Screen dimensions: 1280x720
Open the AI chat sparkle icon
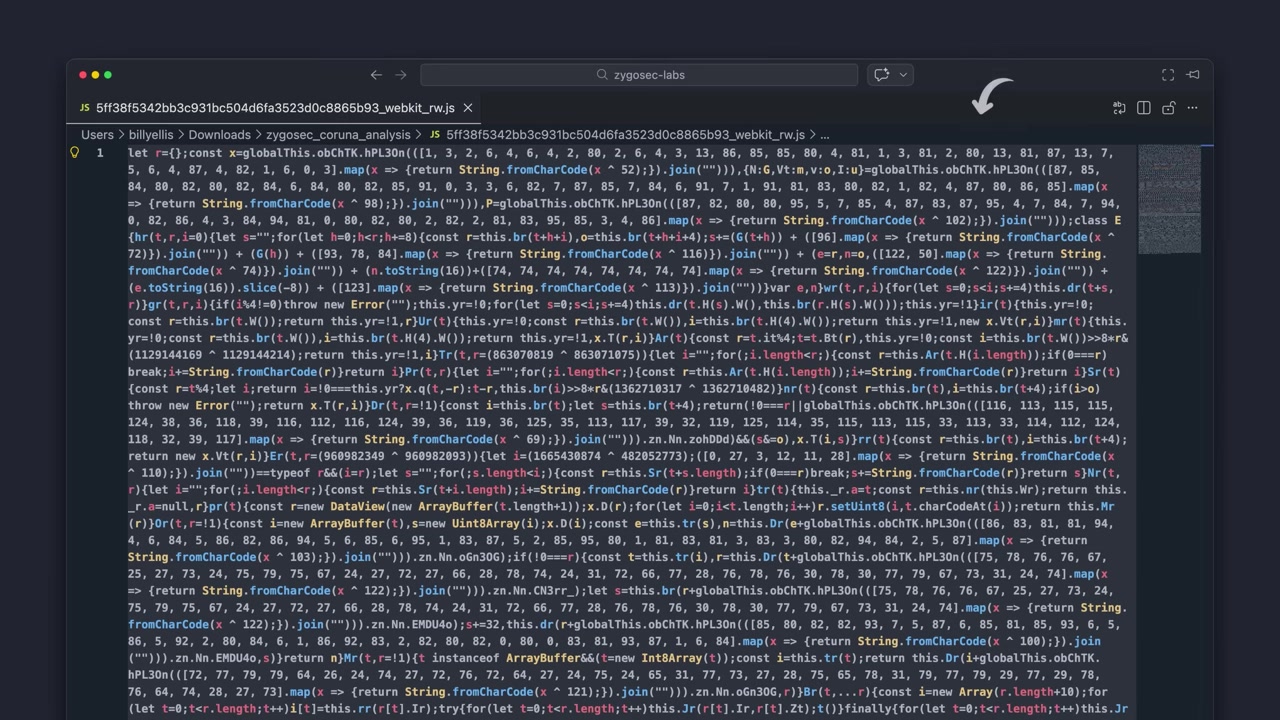tap(881, 75)
